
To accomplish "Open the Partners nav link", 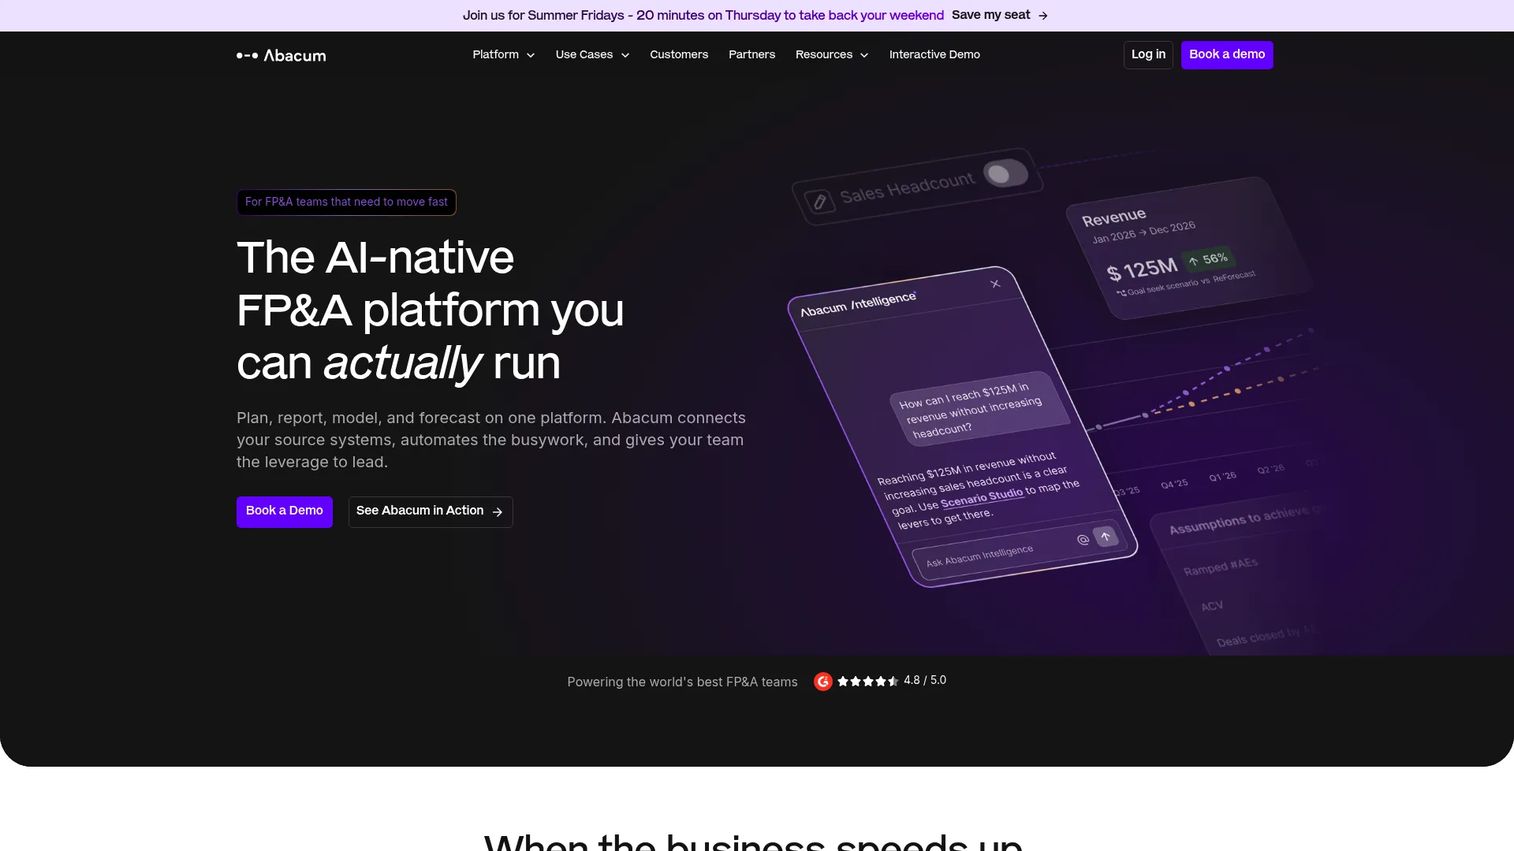I will [x=752, y=55].
